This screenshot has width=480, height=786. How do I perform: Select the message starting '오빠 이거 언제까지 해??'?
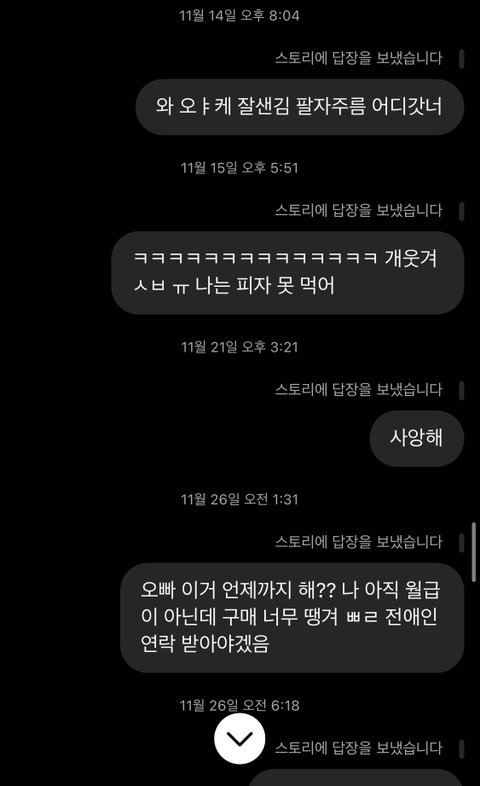click(292, 618)
